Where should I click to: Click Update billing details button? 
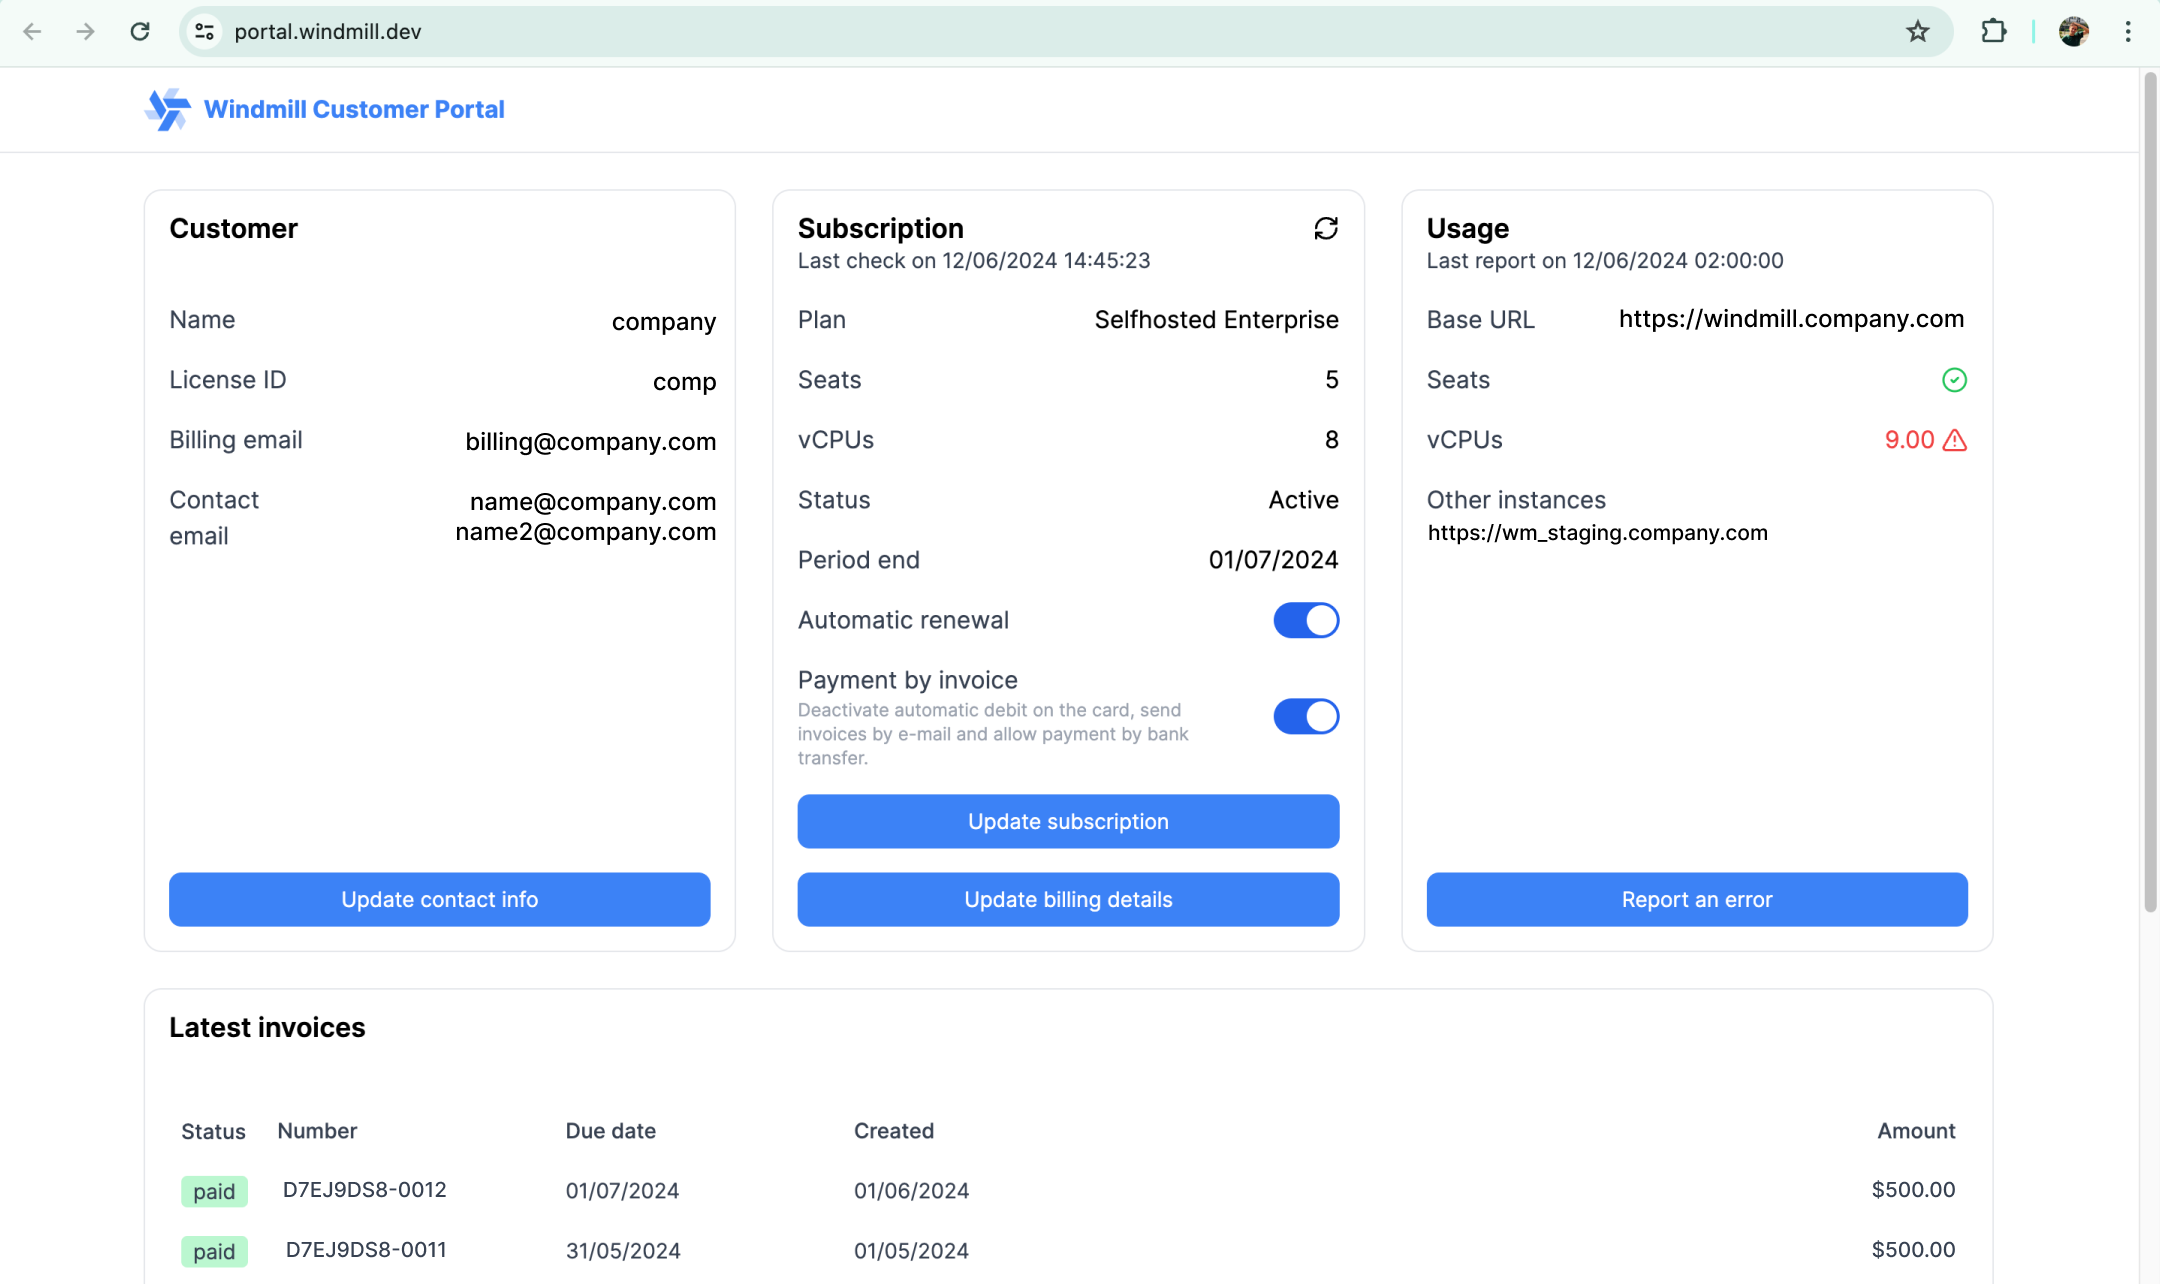(1068, 899)
